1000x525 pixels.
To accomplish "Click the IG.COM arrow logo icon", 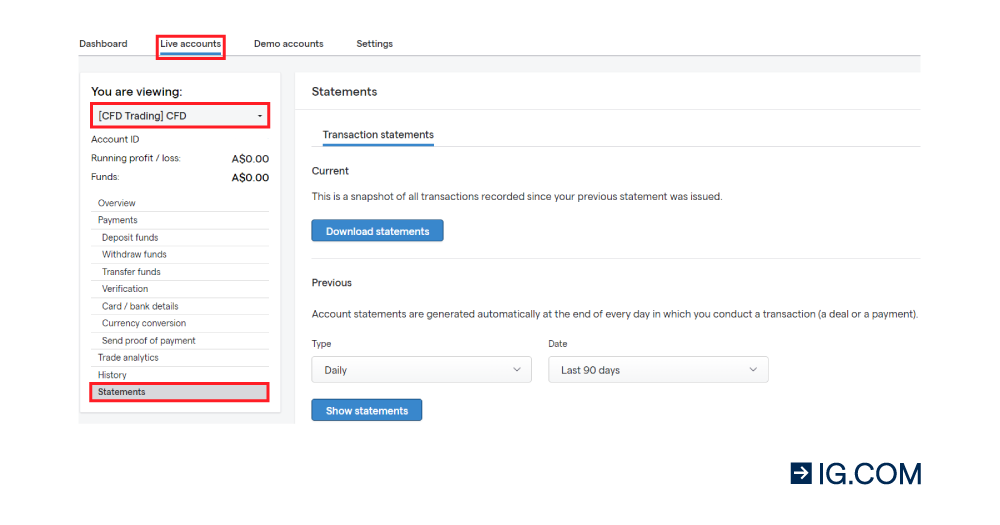I will coord(801,473).
